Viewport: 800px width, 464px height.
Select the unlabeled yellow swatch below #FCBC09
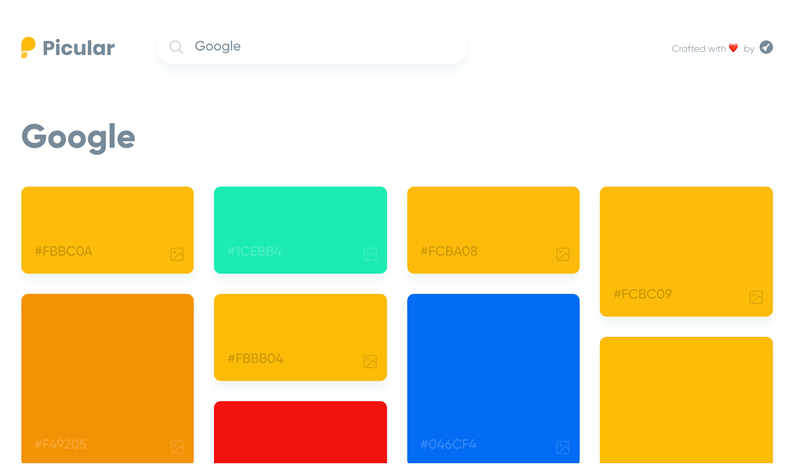pos(686,400)
